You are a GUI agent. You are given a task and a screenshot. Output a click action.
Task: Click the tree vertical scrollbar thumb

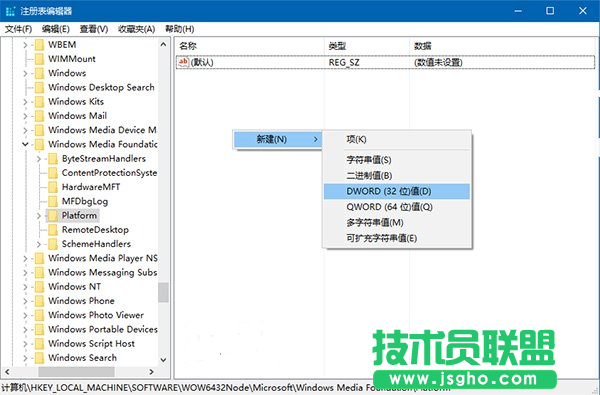[163, 292]
